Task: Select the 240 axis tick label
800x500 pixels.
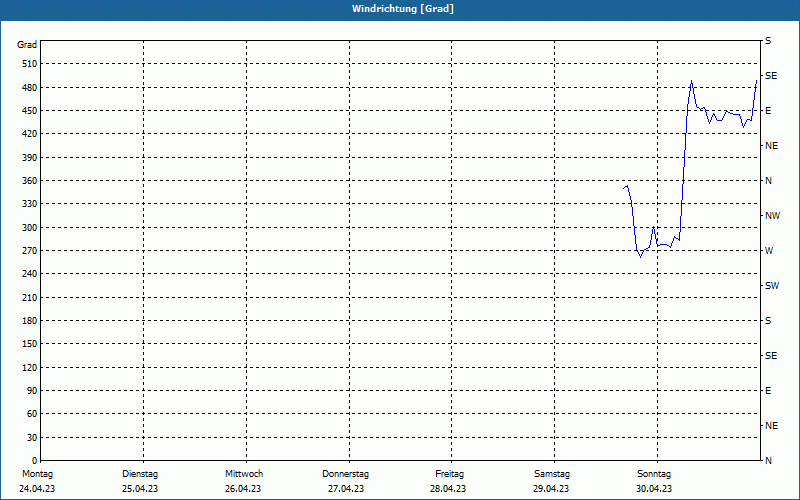Action: [x=30, y=274]
